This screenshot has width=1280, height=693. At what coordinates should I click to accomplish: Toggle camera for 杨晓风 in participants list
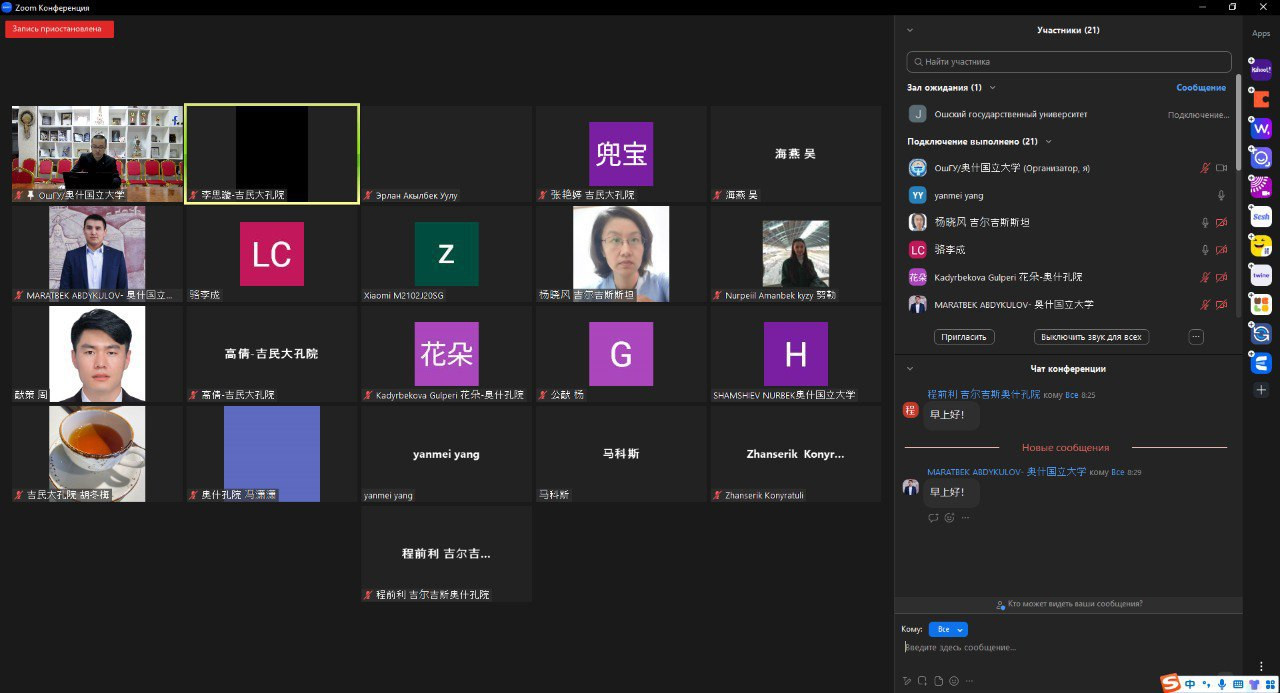point(1221,223)
